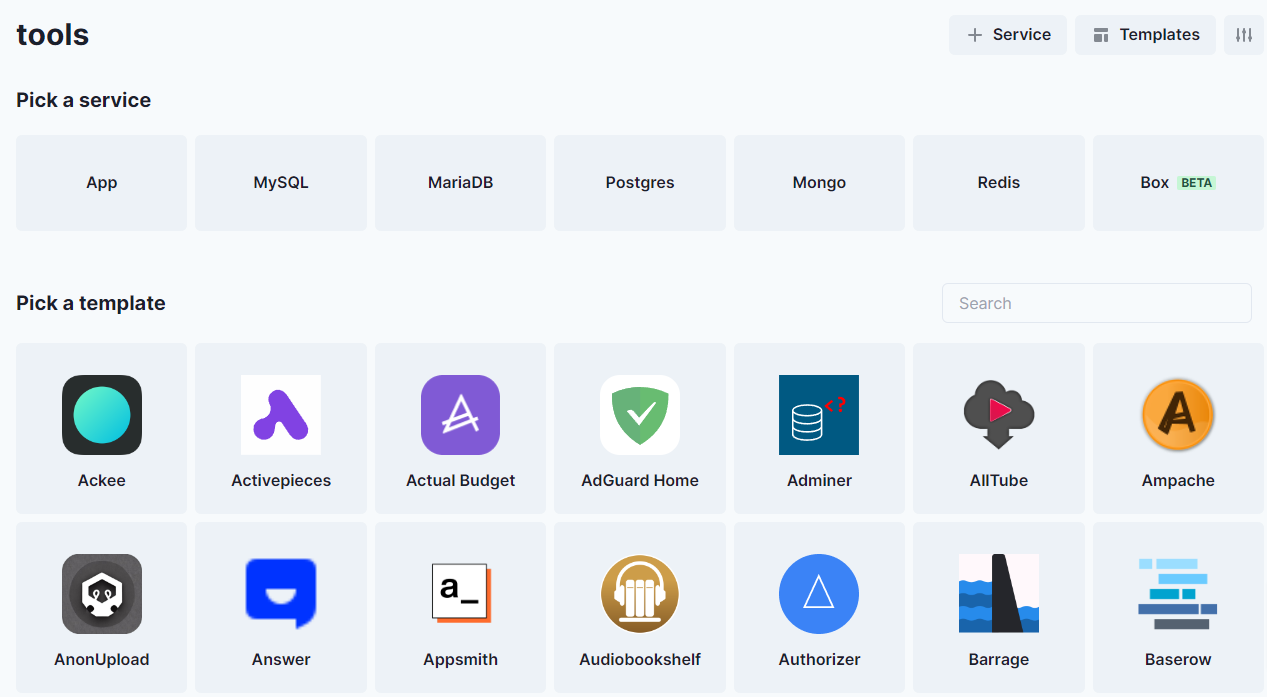Open the Appsmith logo icon
This screenshot has width=1267, height=697.
click(x=460, y=594)
